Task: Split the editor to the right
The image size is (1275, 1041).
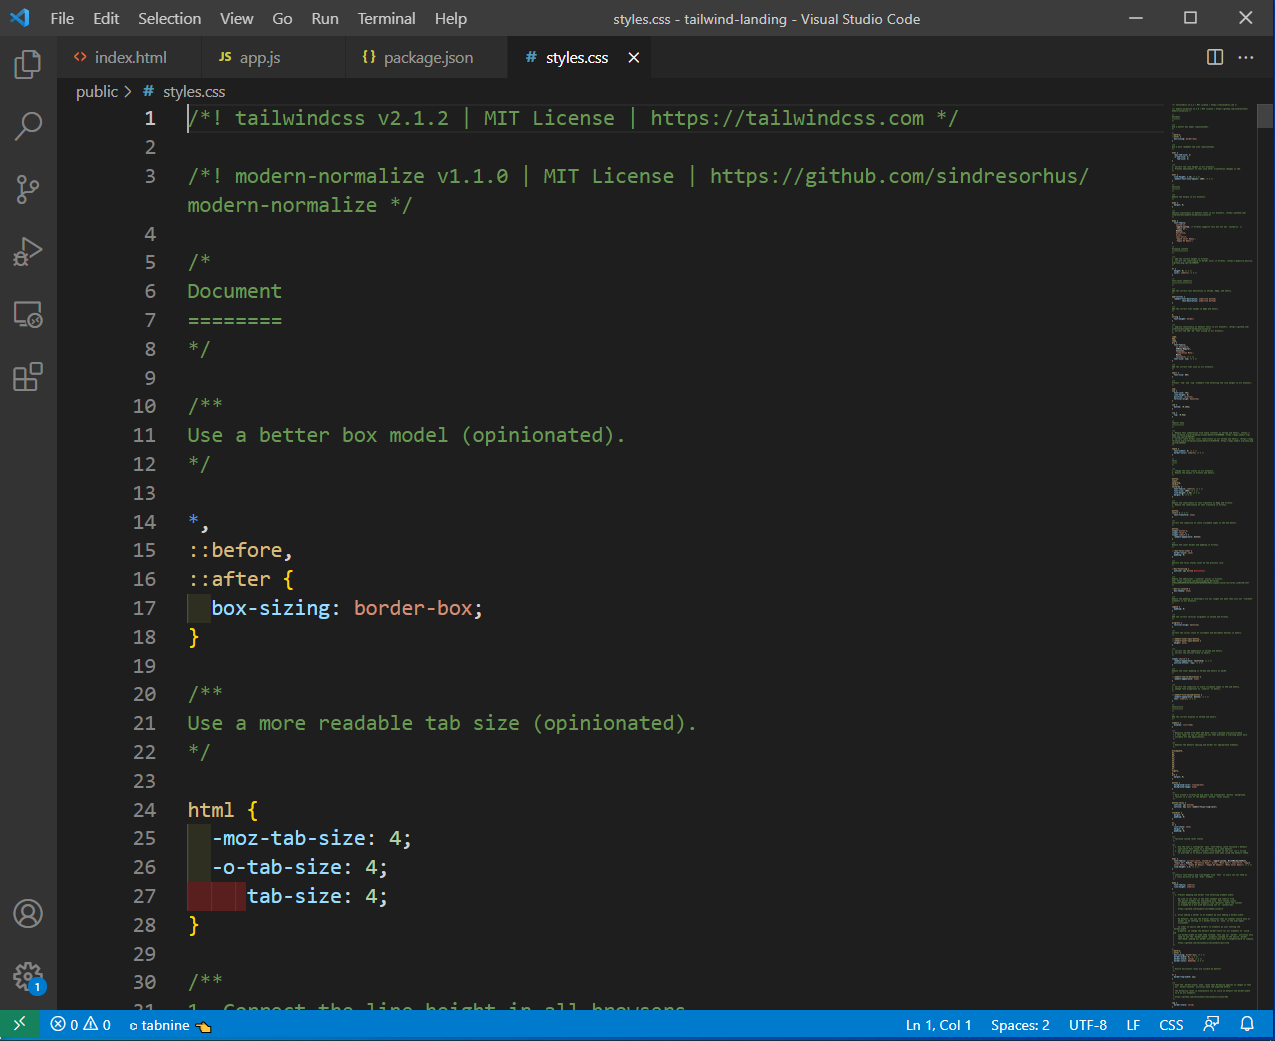Action: [1215, 57]
